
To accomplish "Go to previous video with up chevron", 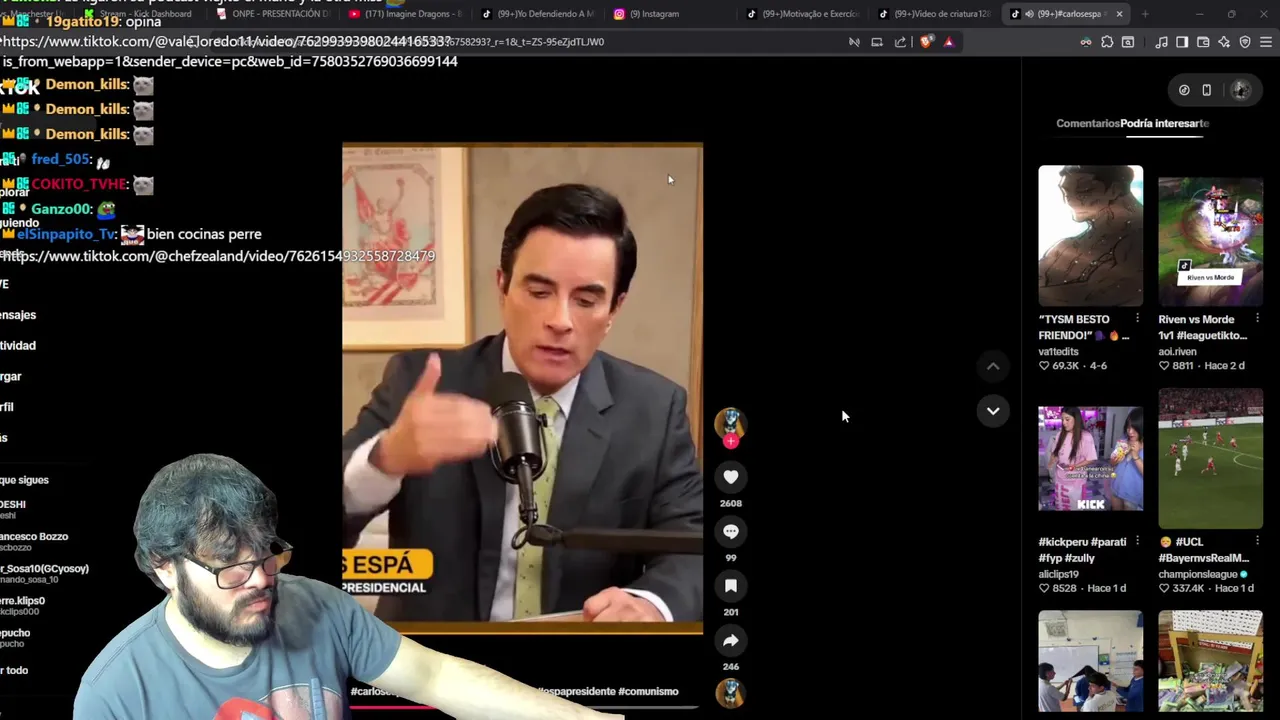I will click(x=993, y=367).
